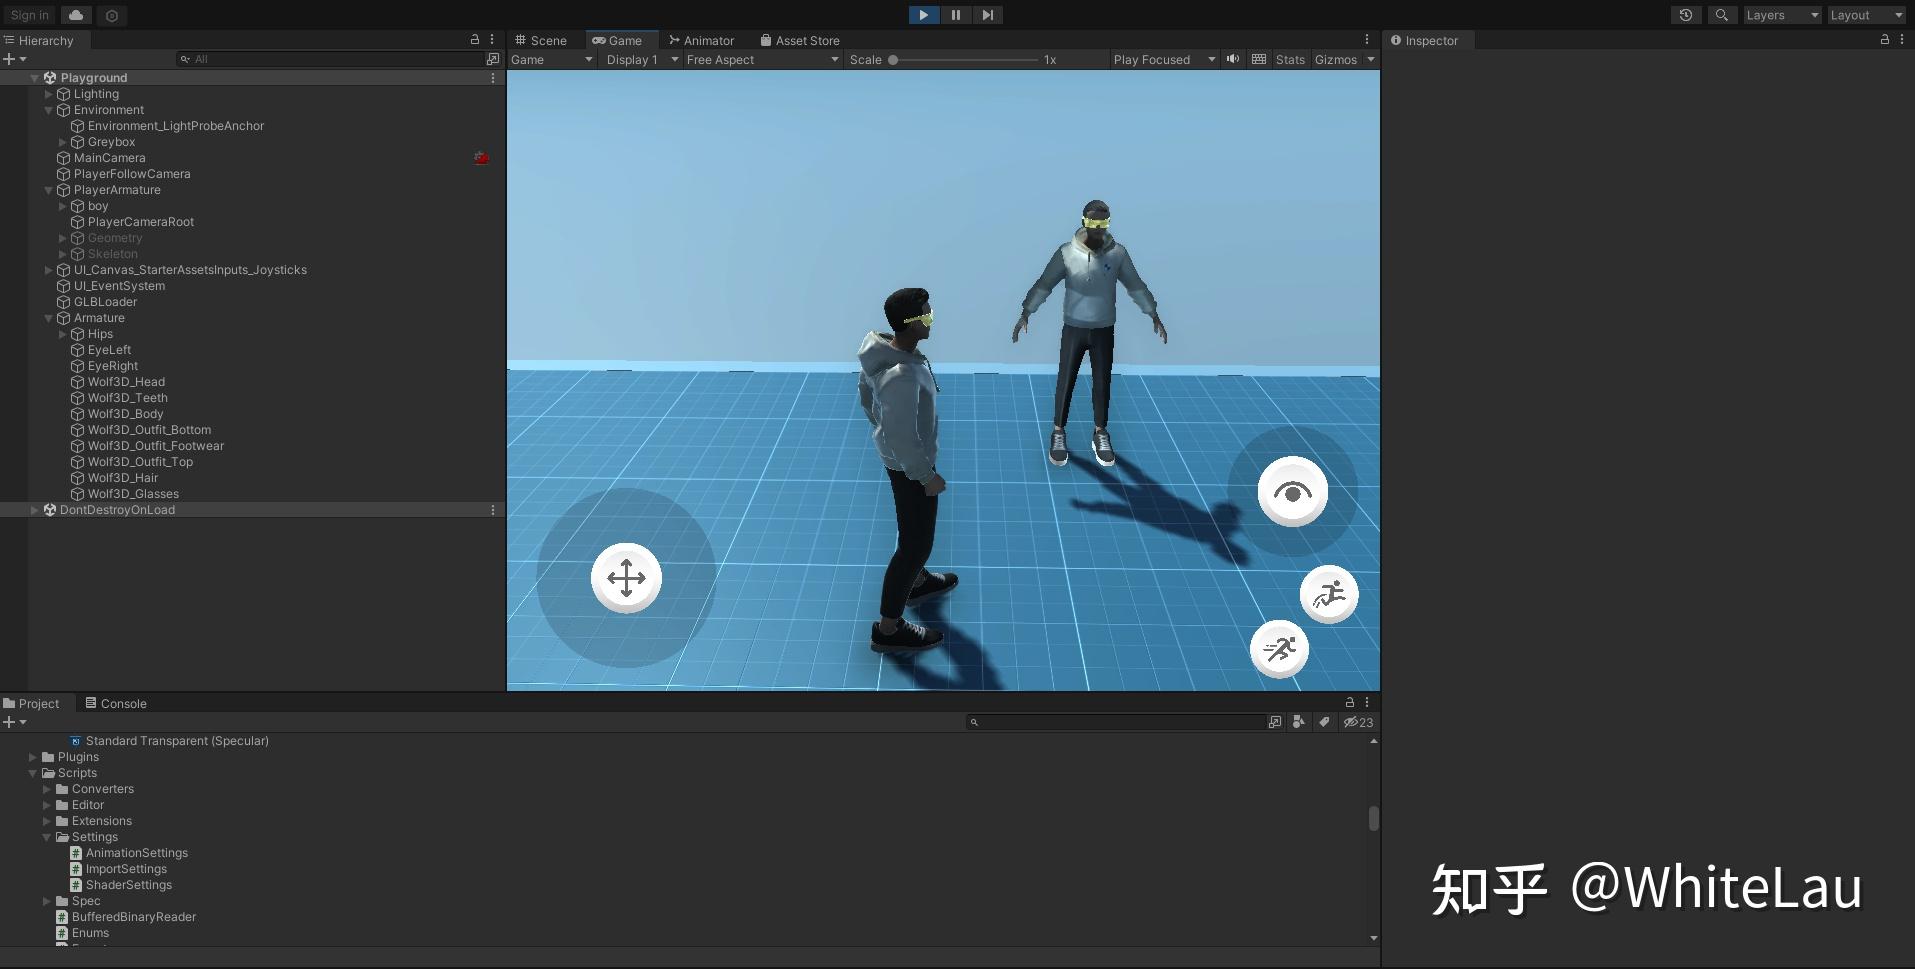Lock the Inspector panel
Screen dimensions: 1915x969
point(1884,40)
